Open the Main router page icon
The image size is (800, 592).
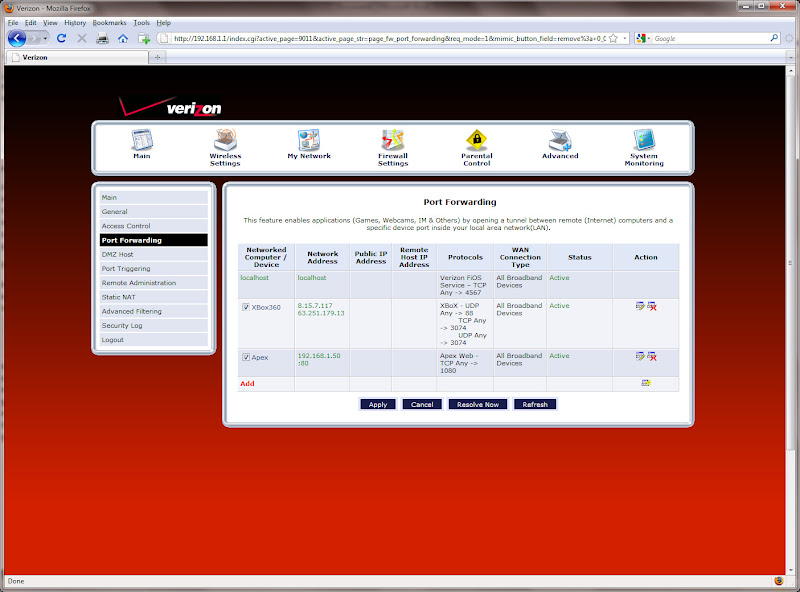tap(142, 140)
